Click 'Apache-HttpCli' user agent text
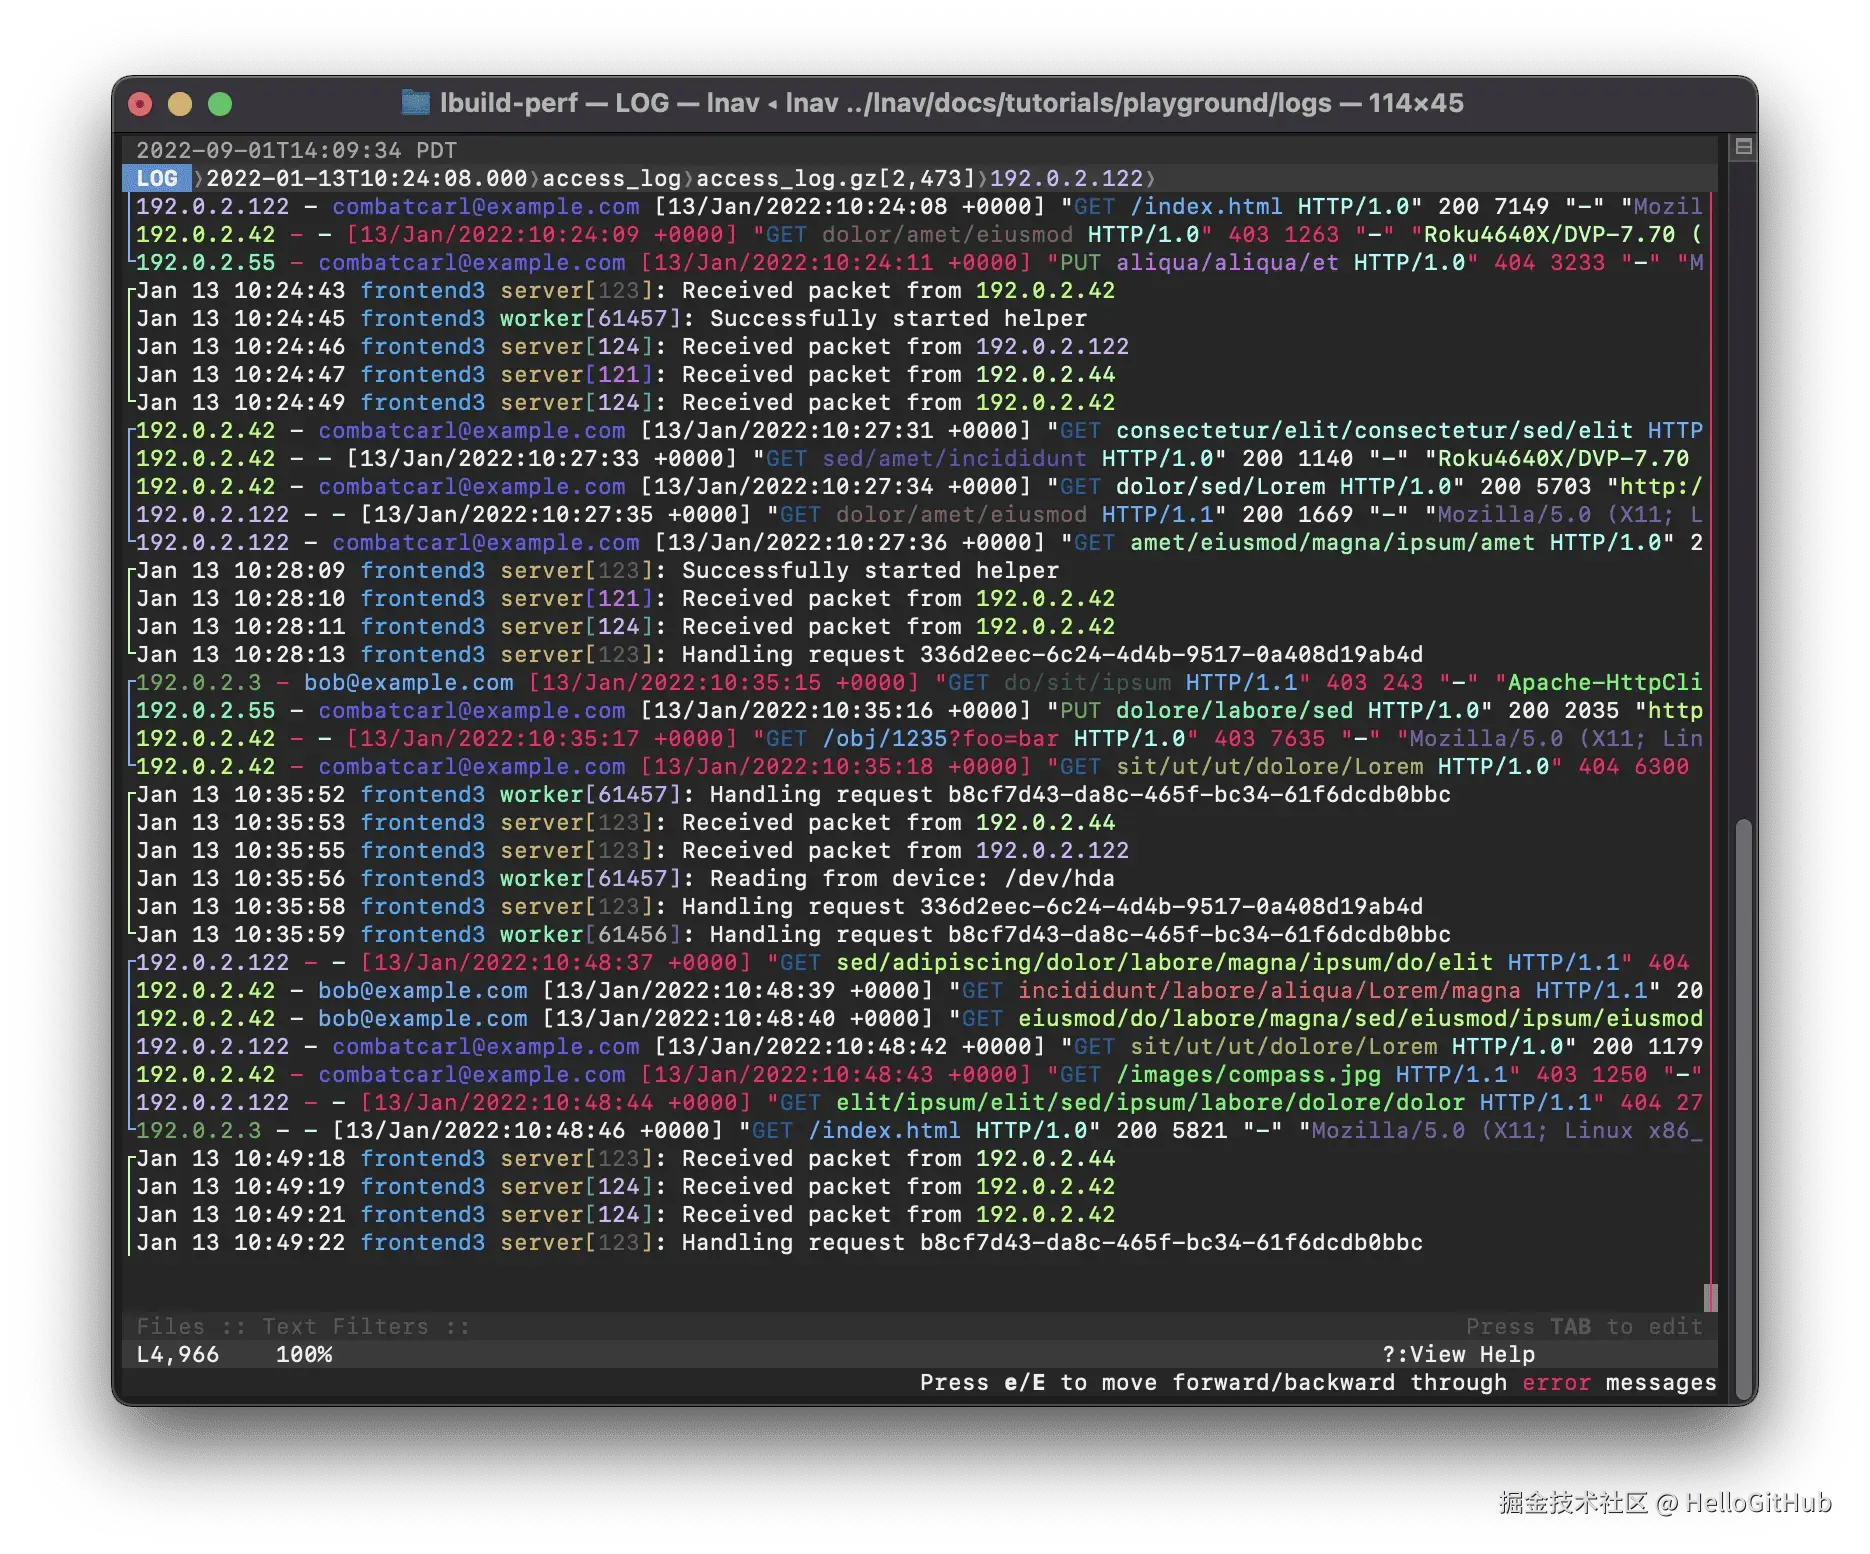The image size is (1870, 1554). pos(1605,683)
